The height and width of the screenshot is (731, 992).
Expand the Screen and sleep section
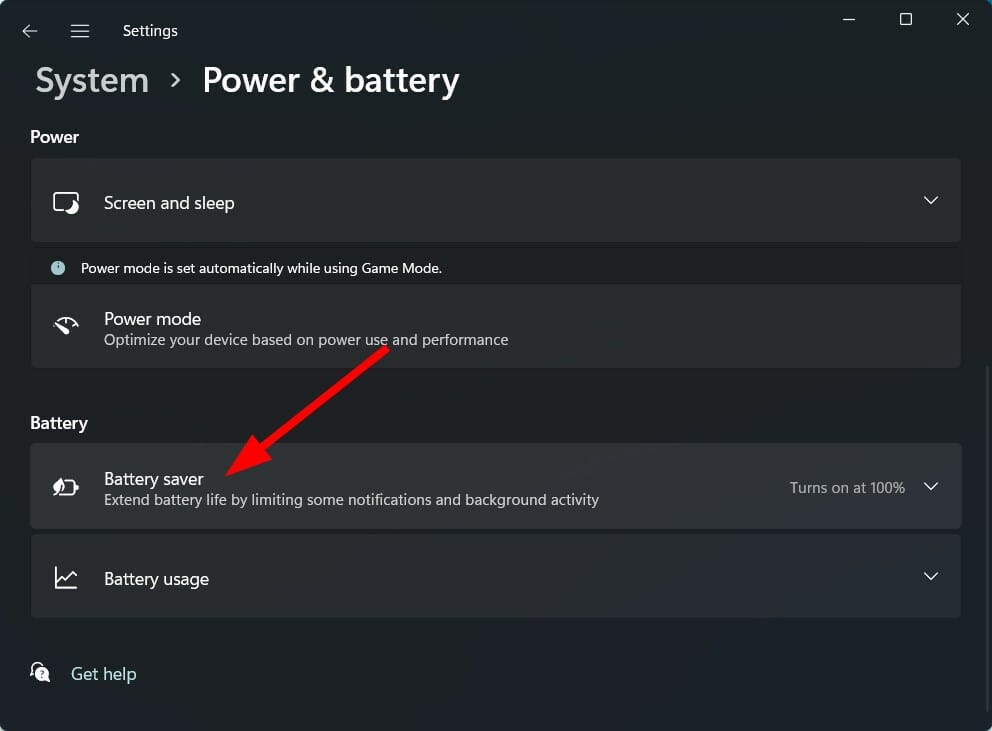pos(931,200)
